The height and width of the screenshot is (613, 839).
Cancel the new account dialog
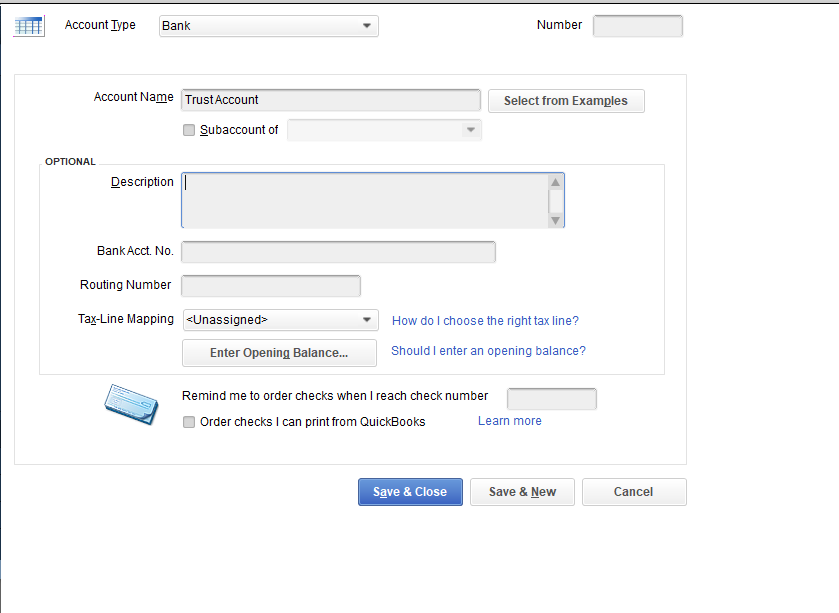pos(633,492)
